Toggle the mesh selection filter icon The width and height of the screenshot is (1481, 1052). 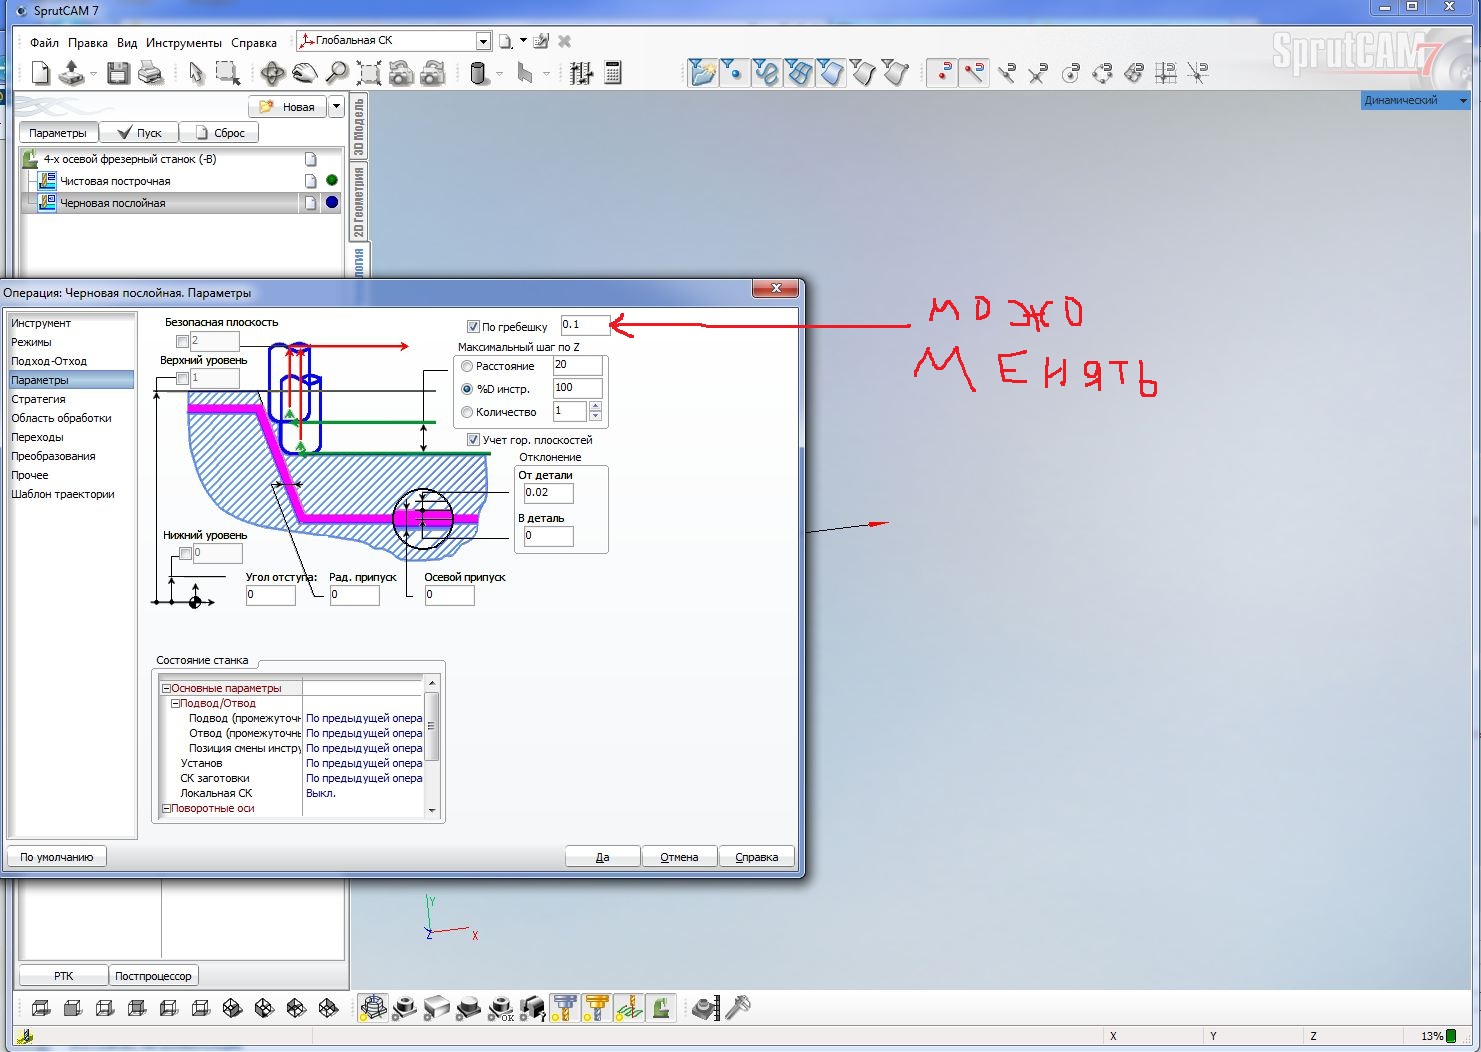click(x=798, y=73)
